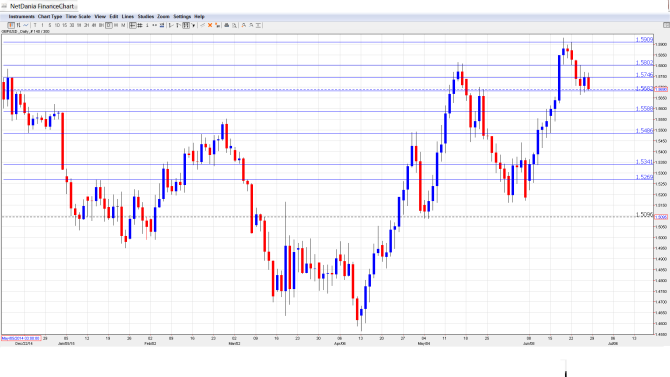Open the View menu
This screenshot has height=377, width=670.
tap(100, 17)
